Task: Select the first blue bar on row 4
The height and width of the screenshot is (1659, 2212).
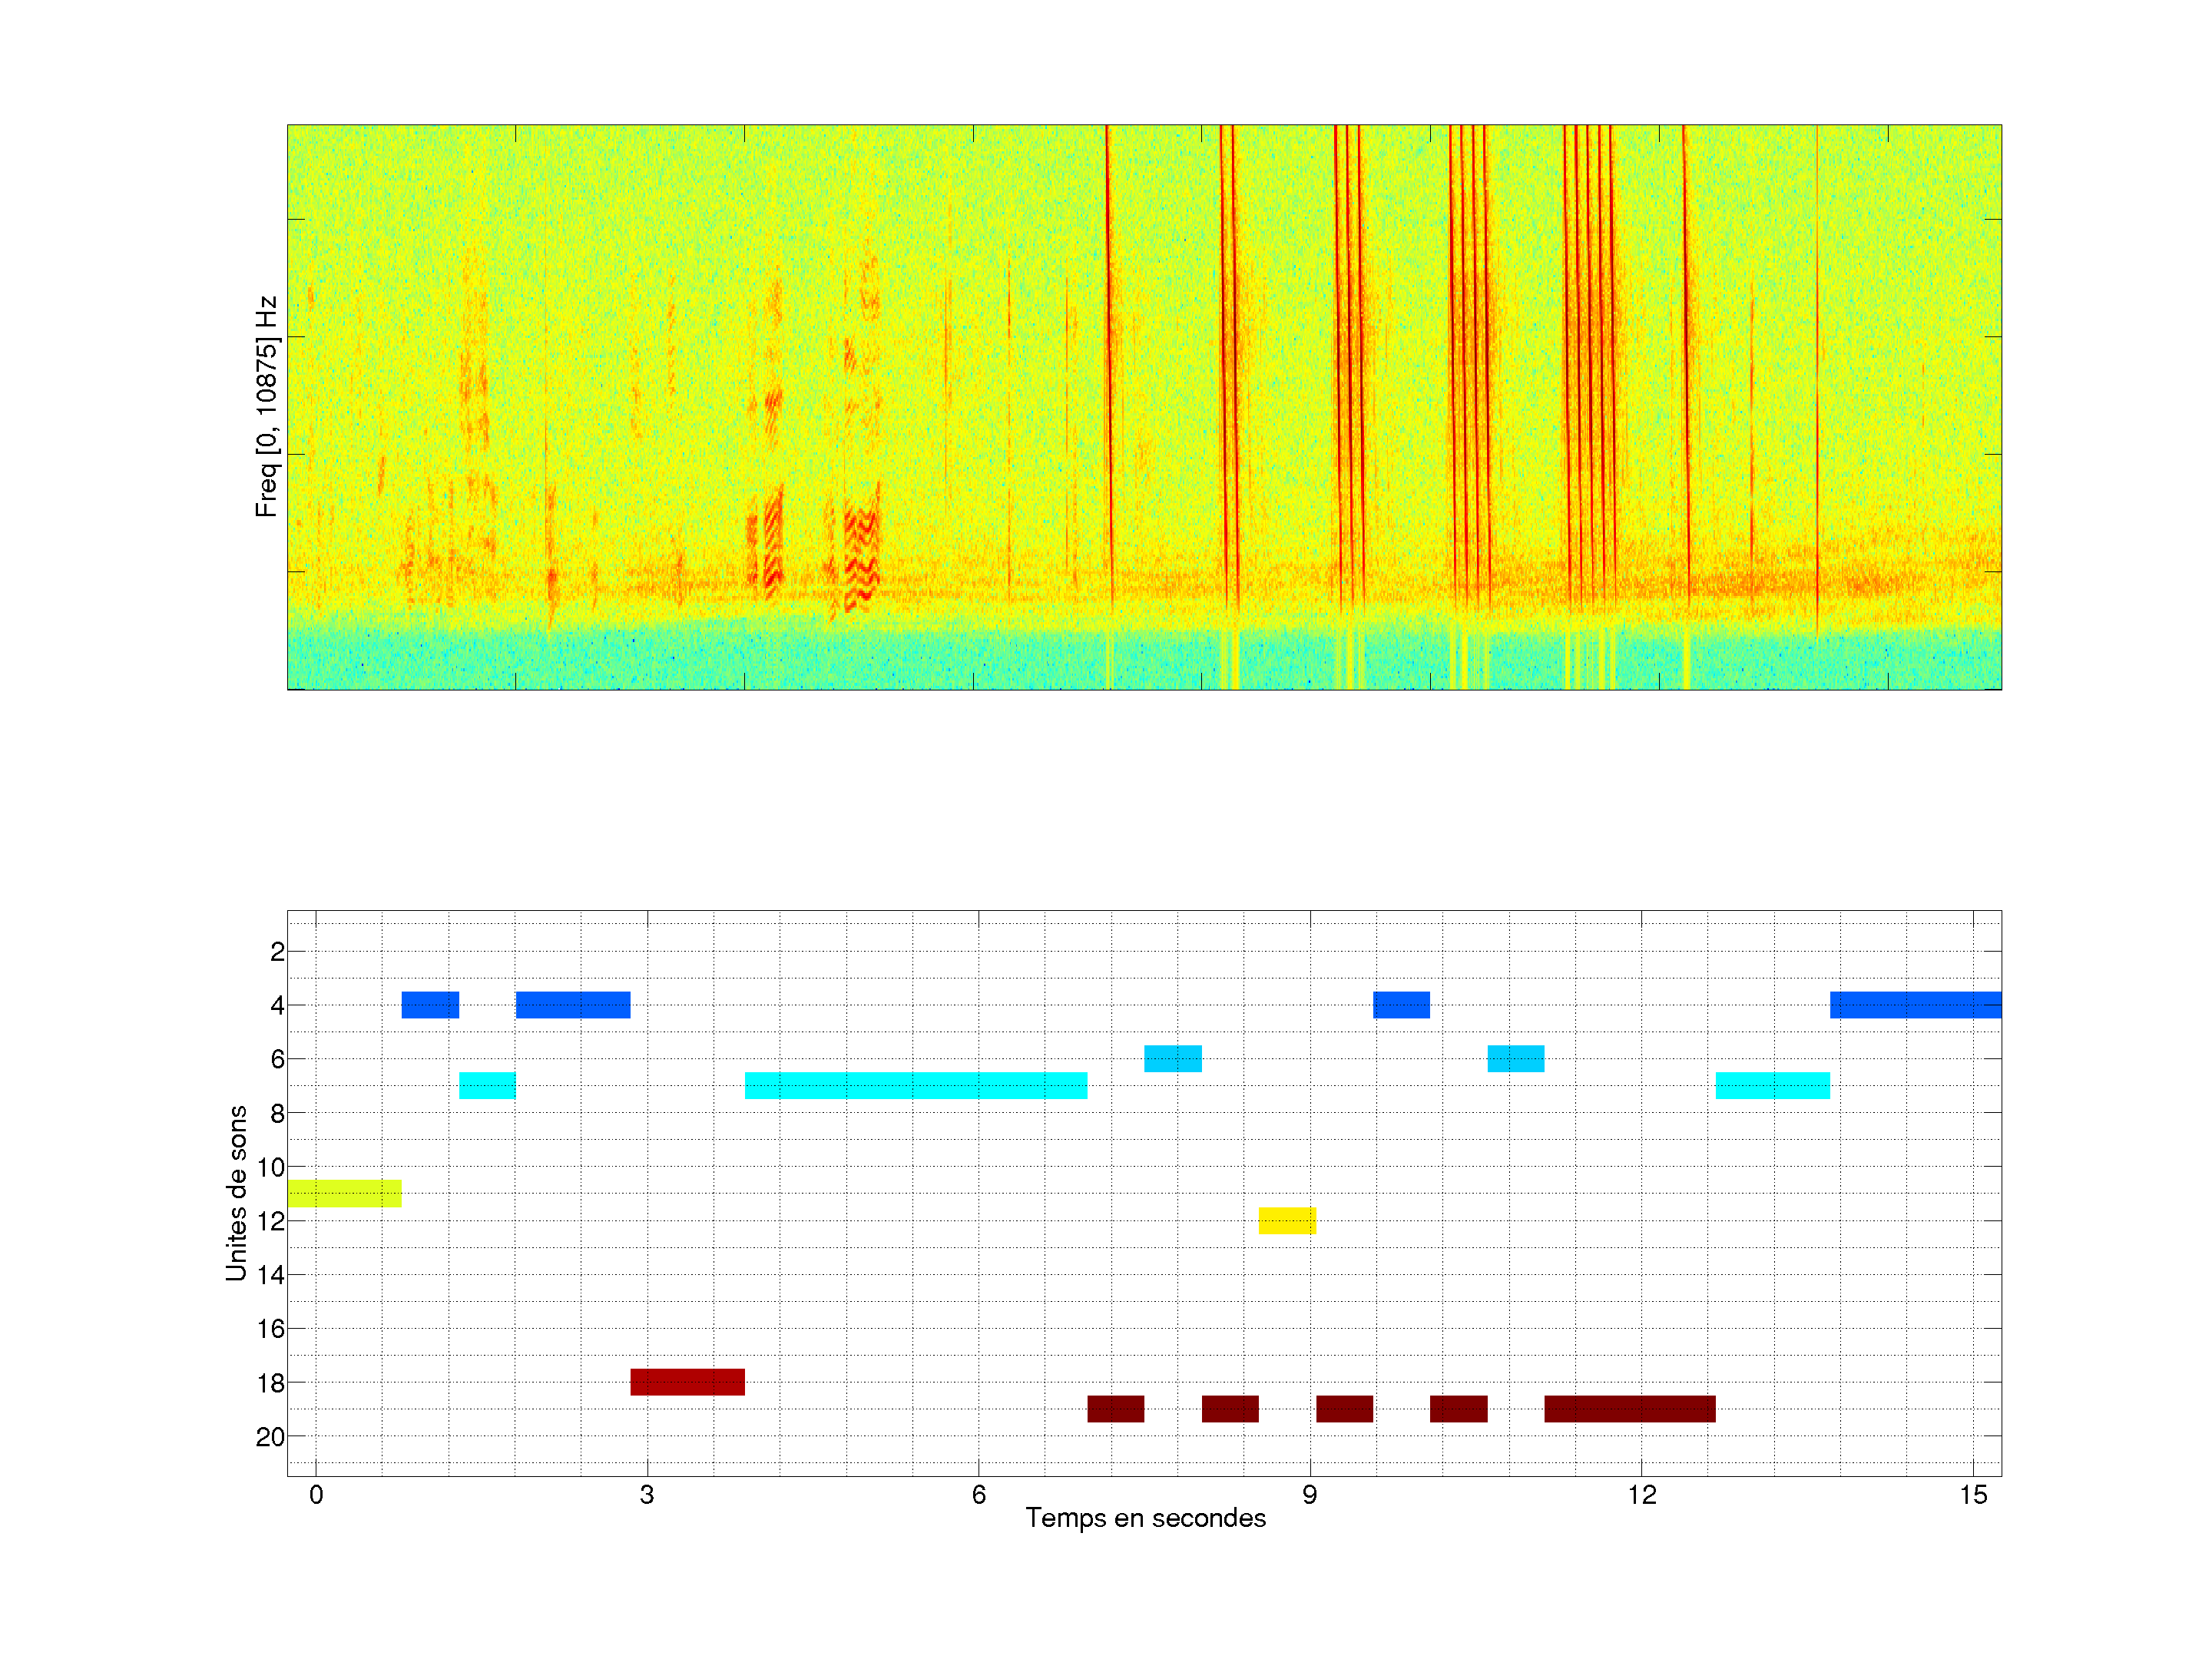Action: pyautogui.click(x=430, y=1004)
